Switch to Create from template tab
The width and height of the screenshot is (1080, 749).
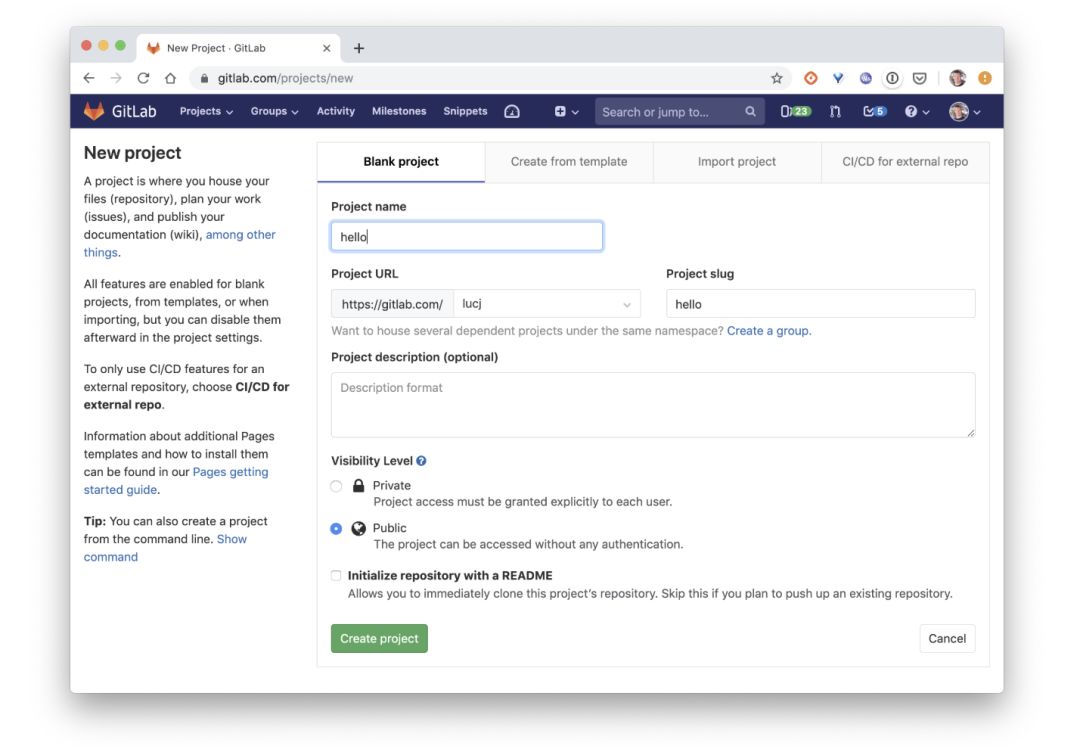pos(569,162)
